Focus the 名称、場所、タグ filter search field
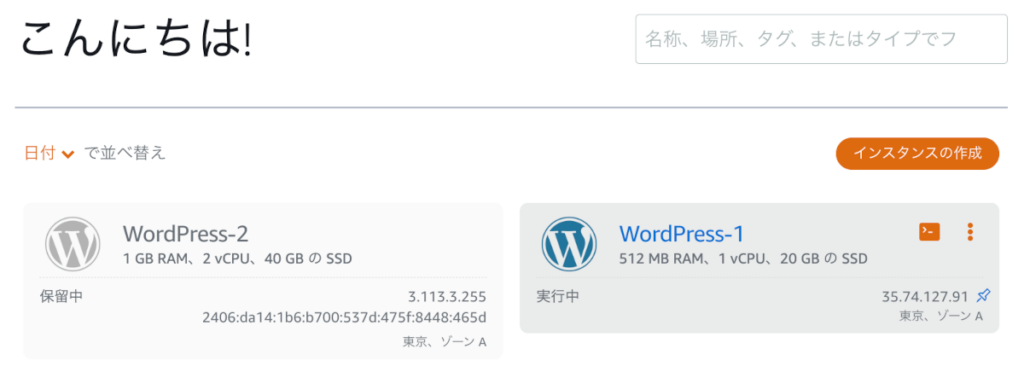The height and width of the screenshot is (372, 1024). (x=821, y=39)
